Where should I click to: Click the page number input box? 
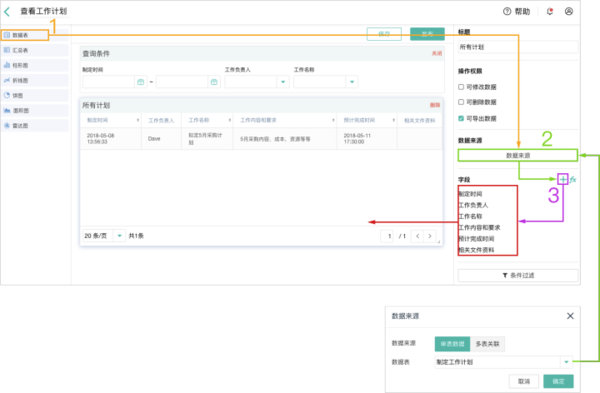coord(388,236)
